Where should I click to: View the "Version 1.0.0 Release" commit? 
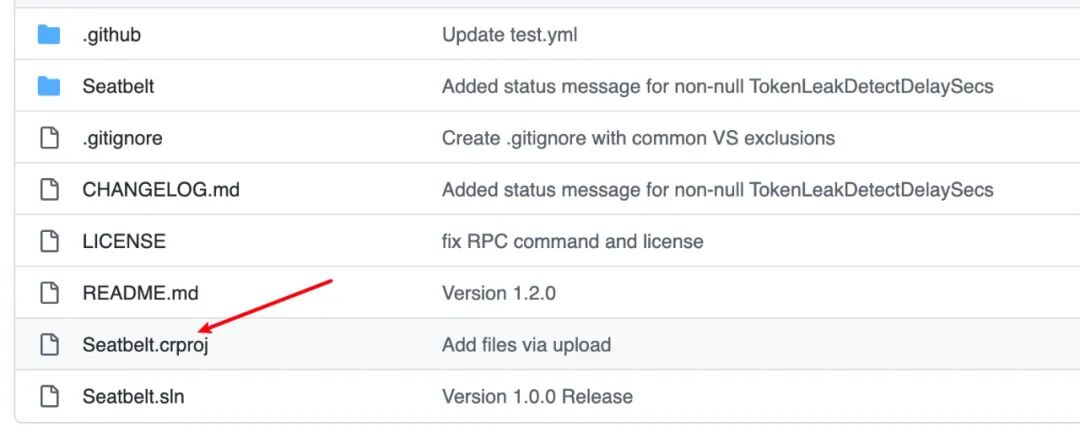[537, 396]
